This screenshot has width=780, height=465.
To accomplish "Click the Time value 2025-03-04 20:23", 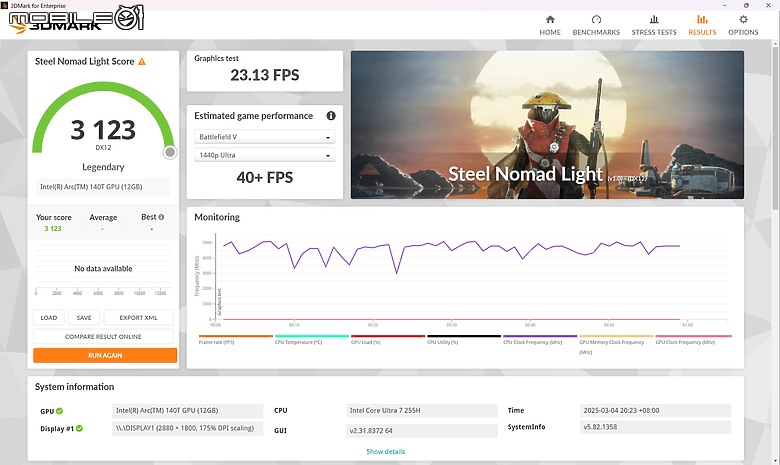I will coord(656,410).
